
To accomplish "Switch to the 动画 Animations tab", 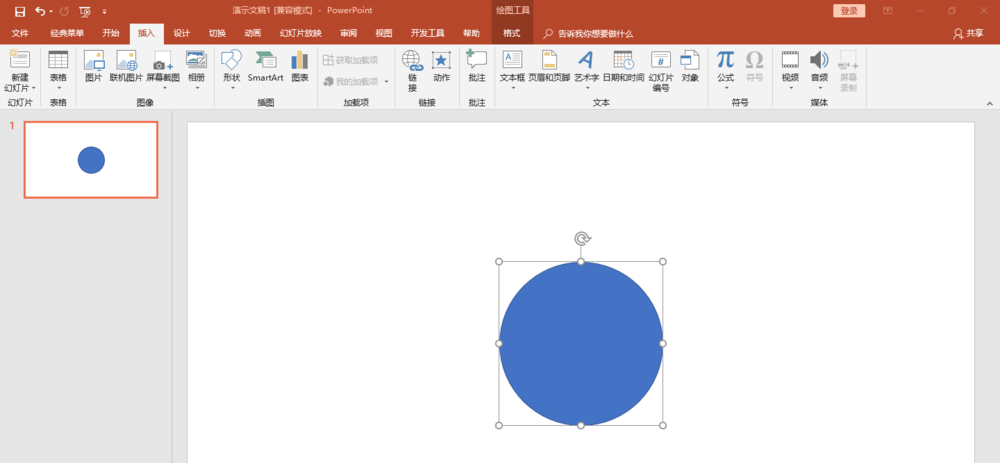I will coord(253,33).
